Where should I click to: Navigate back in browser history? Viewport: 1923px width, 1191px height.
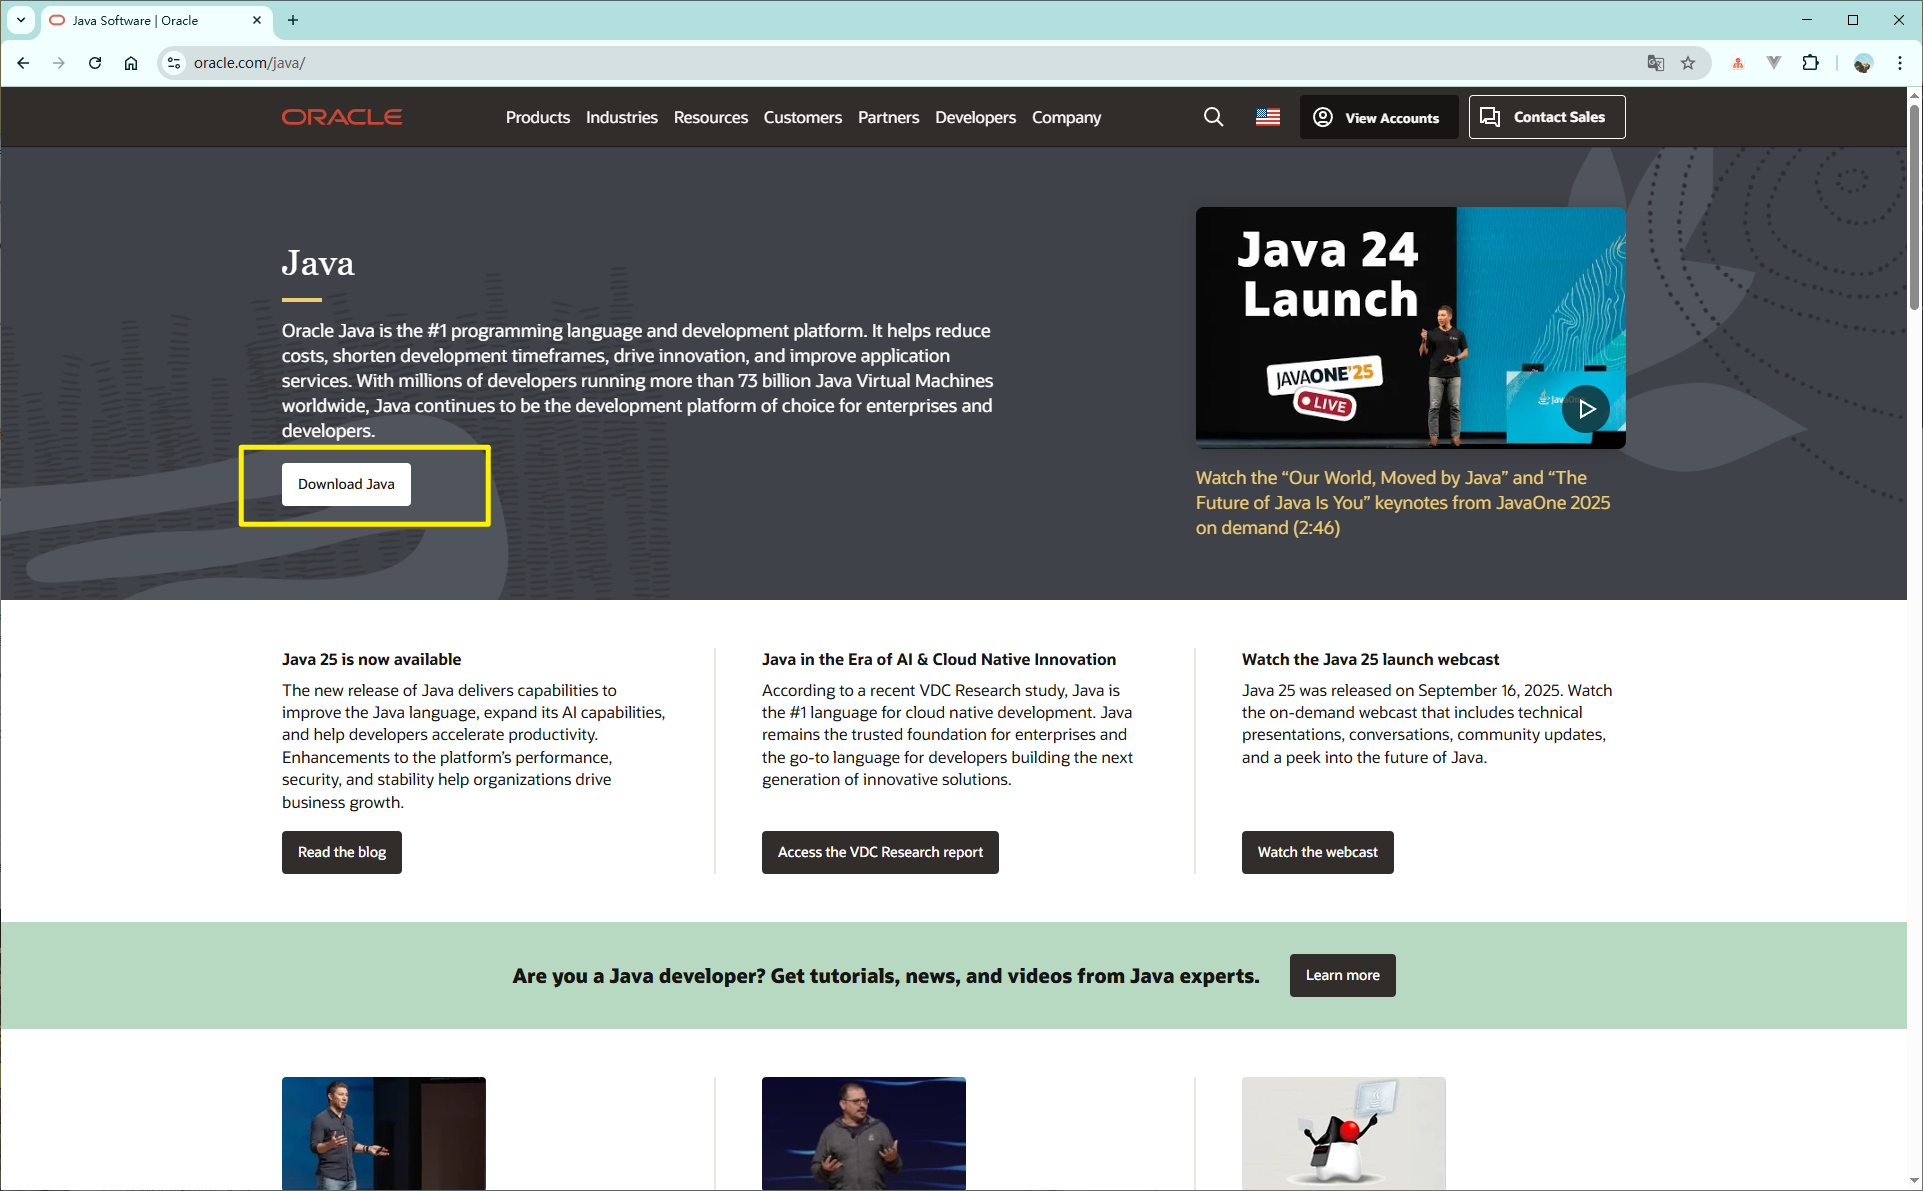tap(22, 62)
